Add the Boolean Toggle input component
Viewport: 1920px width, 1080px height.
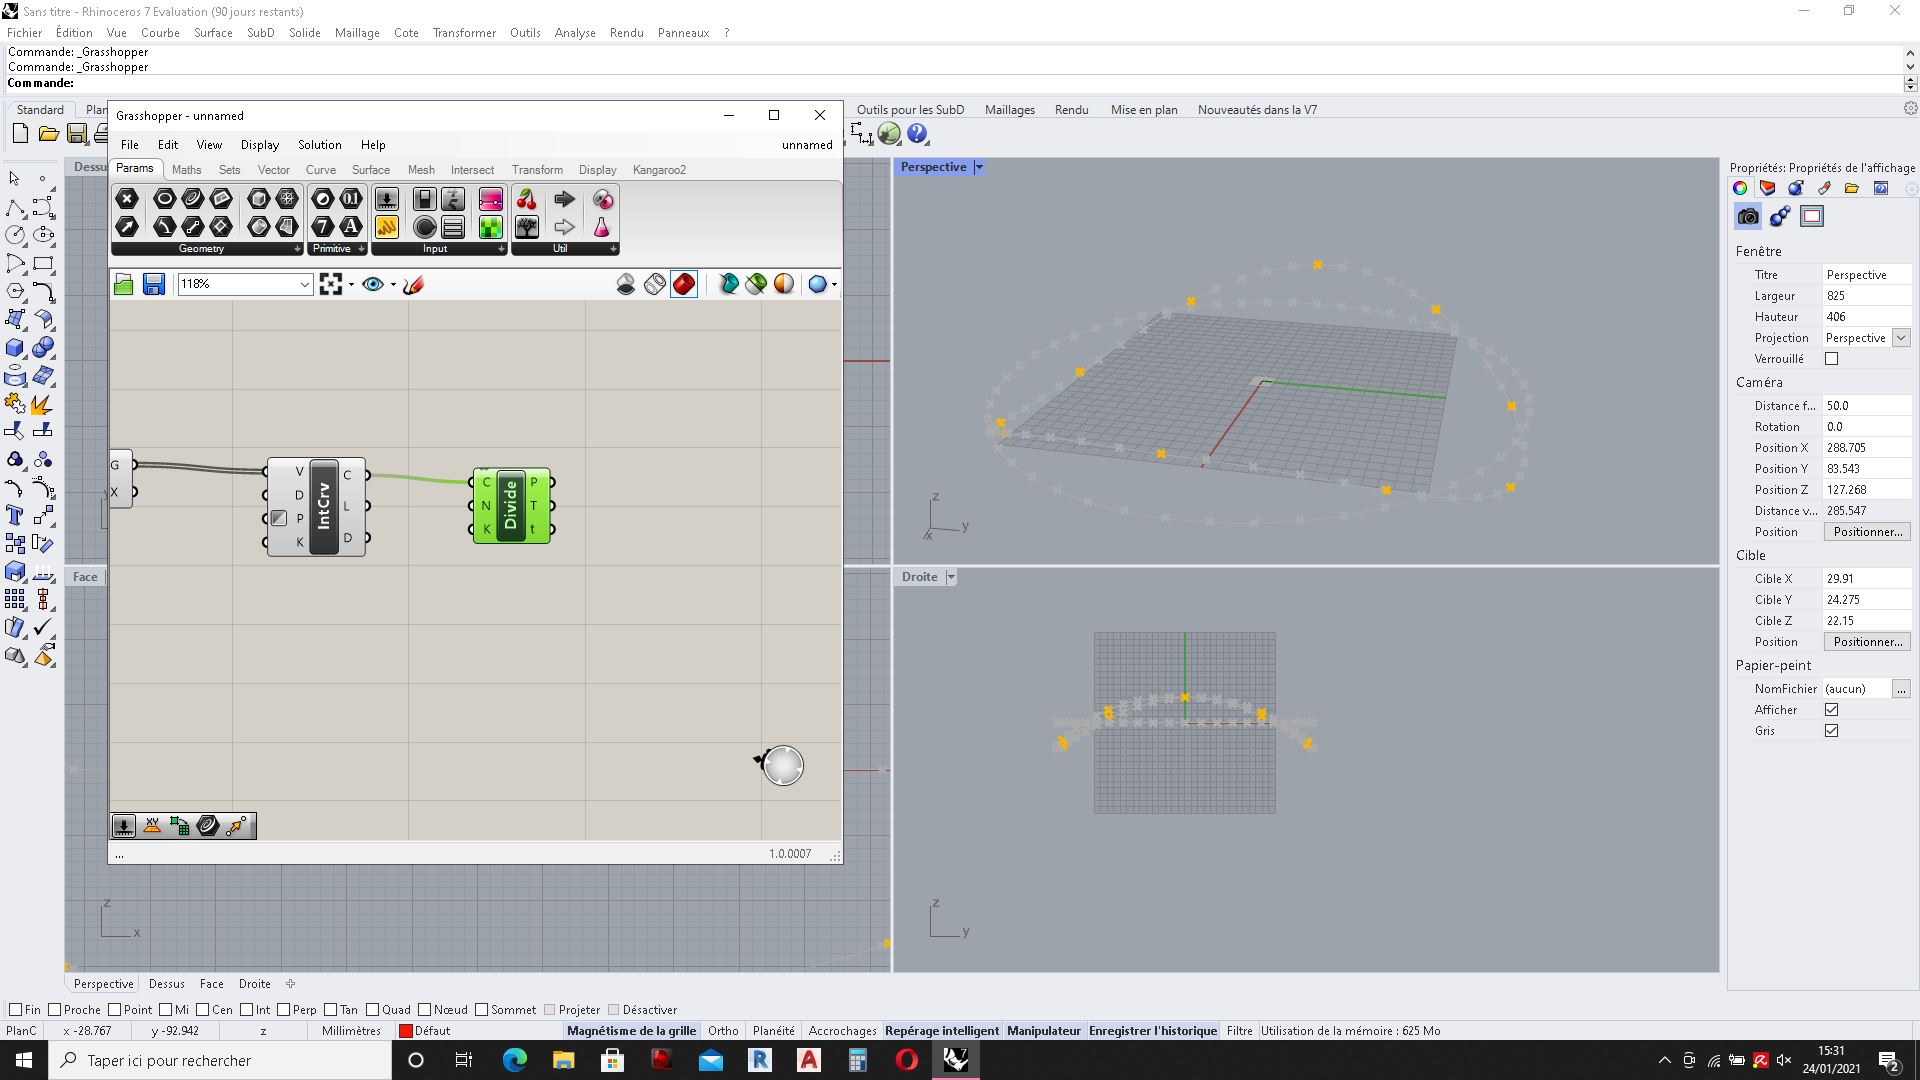point(425,199)
